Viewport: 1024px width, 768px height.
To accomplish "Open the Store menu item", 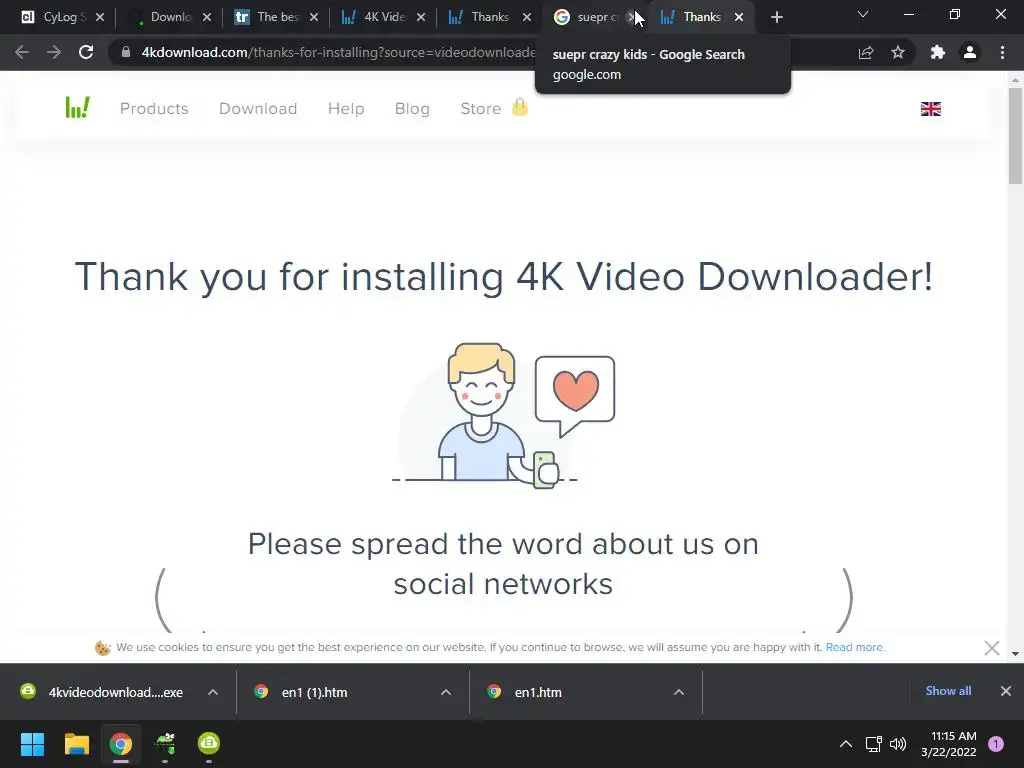I will coord(481,108).
